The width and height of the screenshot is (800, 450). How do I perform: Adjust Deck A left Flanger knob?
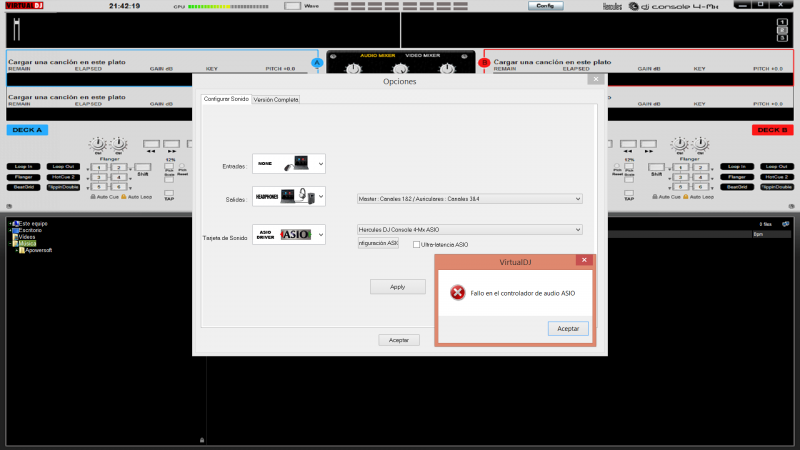pos(98,144)
